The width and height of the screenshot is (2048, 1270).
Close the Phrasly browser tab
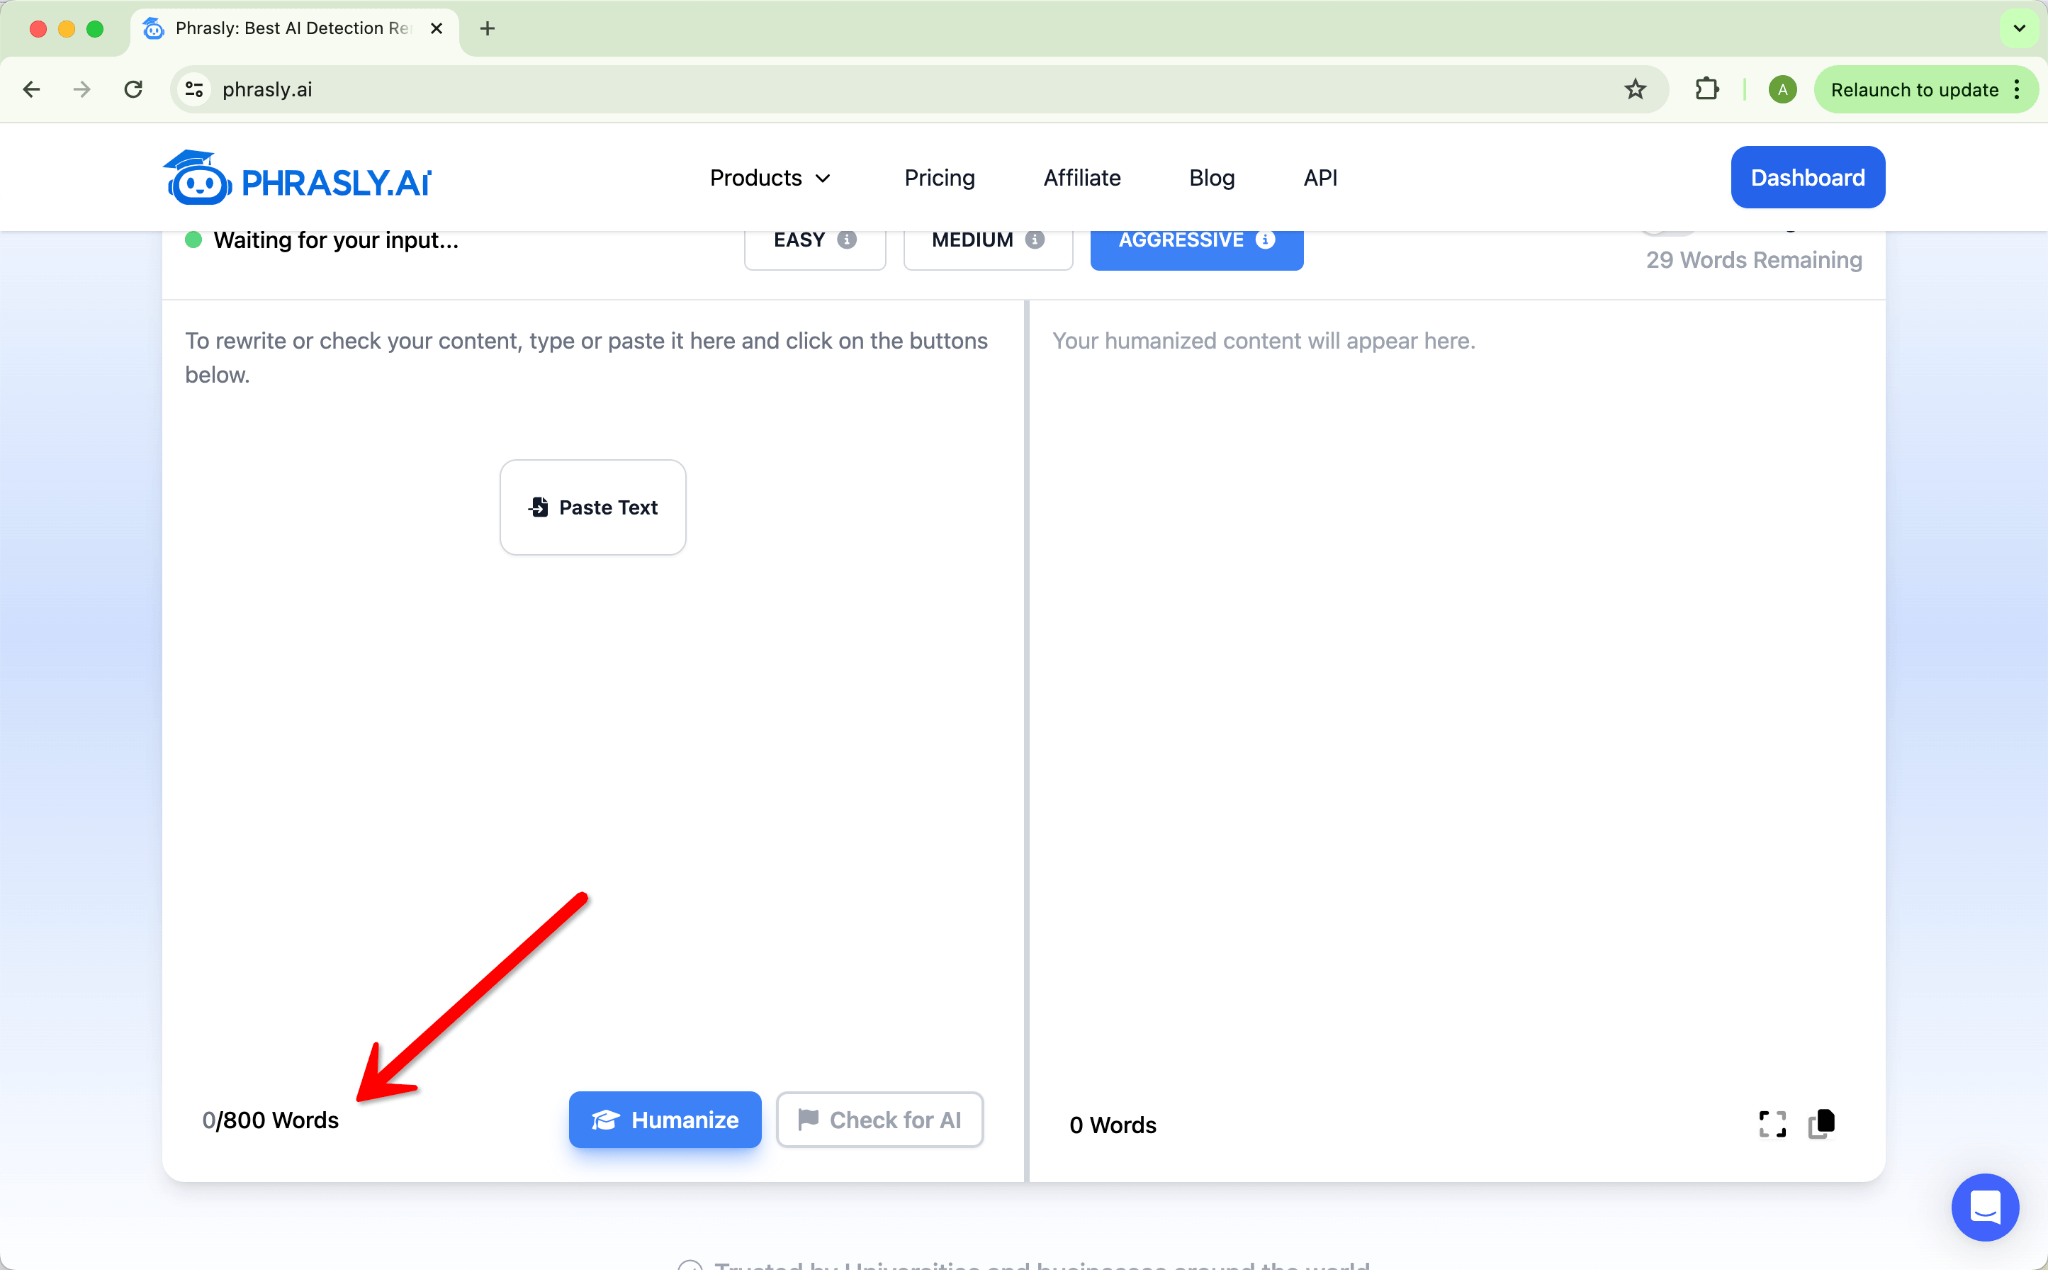pyautogui.click(x=436, y=28)
